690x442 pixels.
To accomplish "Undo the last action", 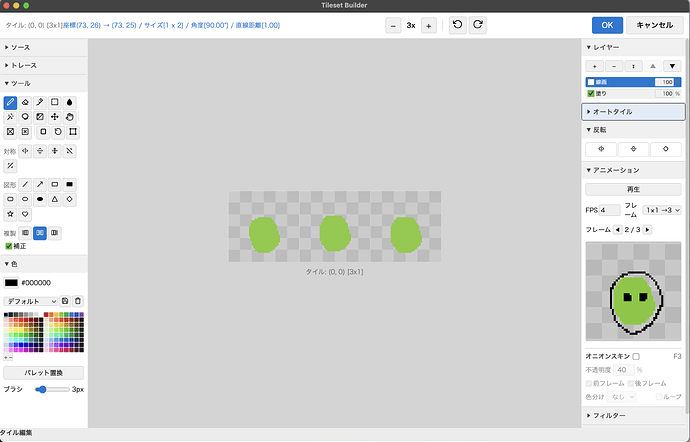I will (x=458, y=25).
